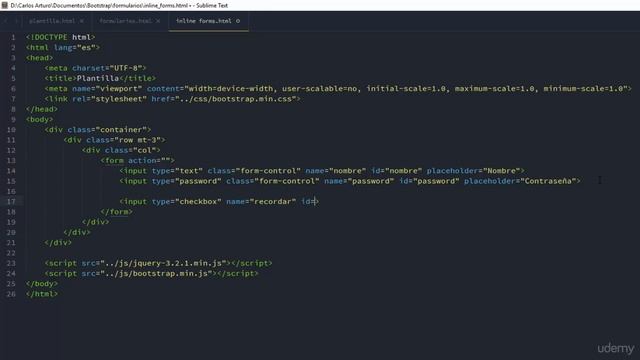The image size is (640, 360).
Task: Click line number 26 in the gutter
Action: (x=11, y=294)
